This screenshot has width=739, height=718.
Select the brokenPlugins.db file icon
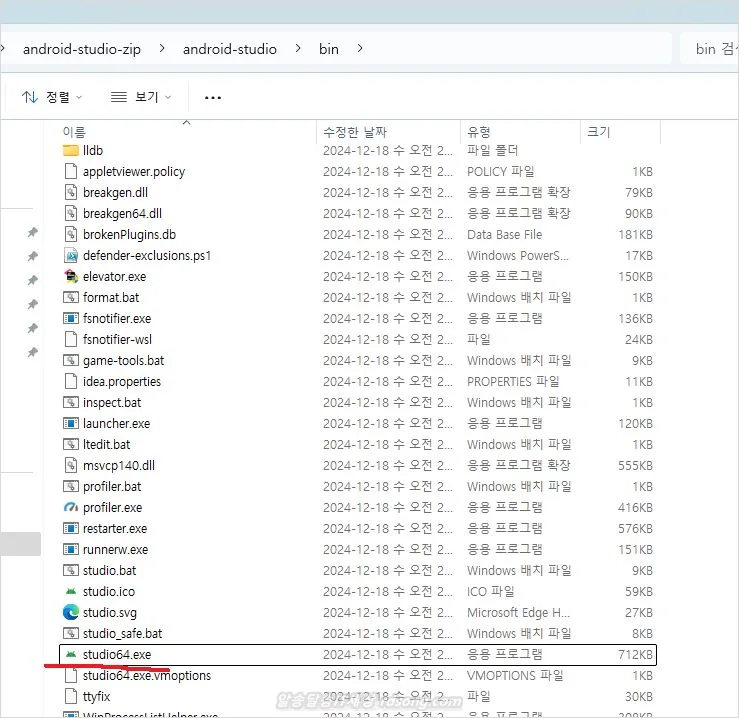(71, 234)
